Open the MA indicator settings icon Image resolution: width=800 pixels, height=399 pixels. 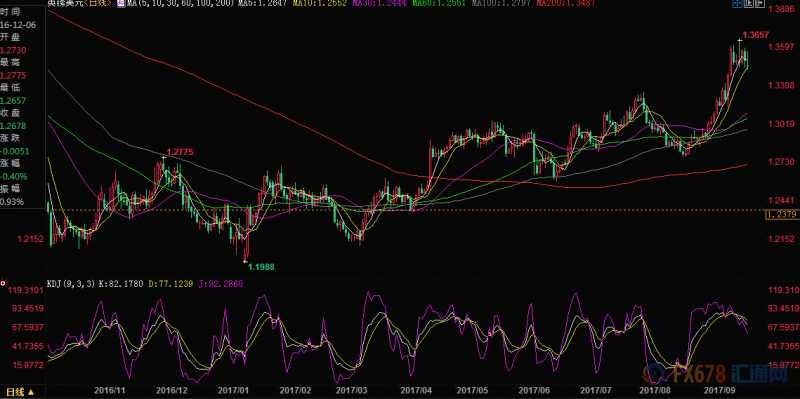[120, 3]
